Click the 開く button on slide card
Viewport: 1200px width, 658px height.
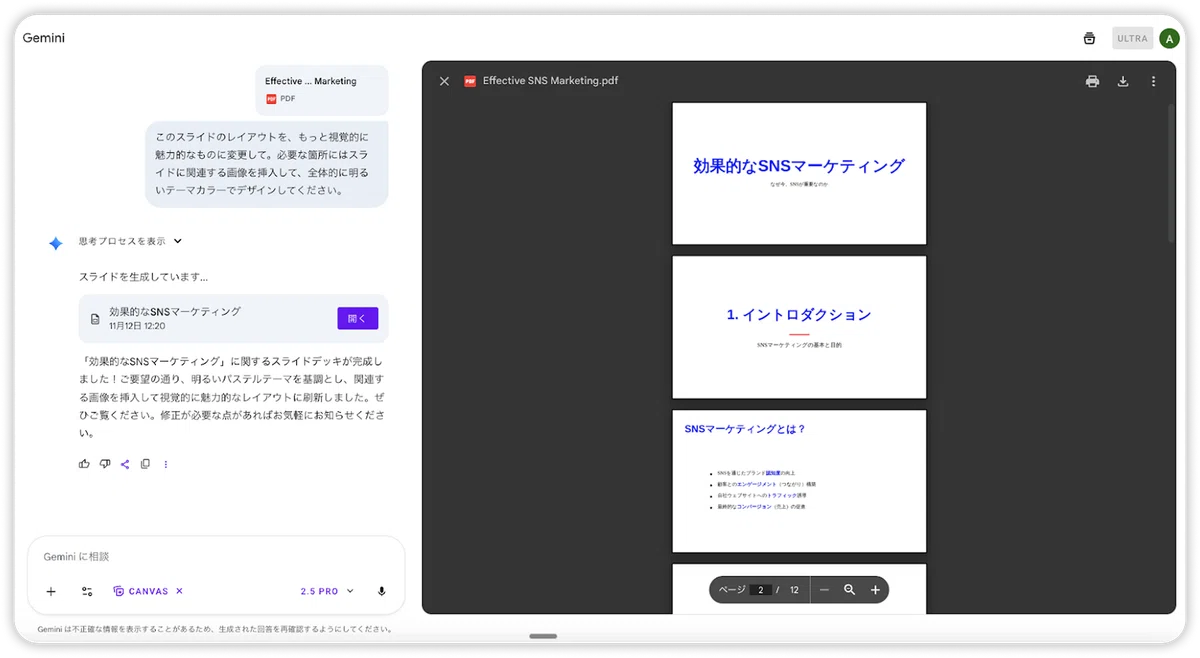[357, 318]
